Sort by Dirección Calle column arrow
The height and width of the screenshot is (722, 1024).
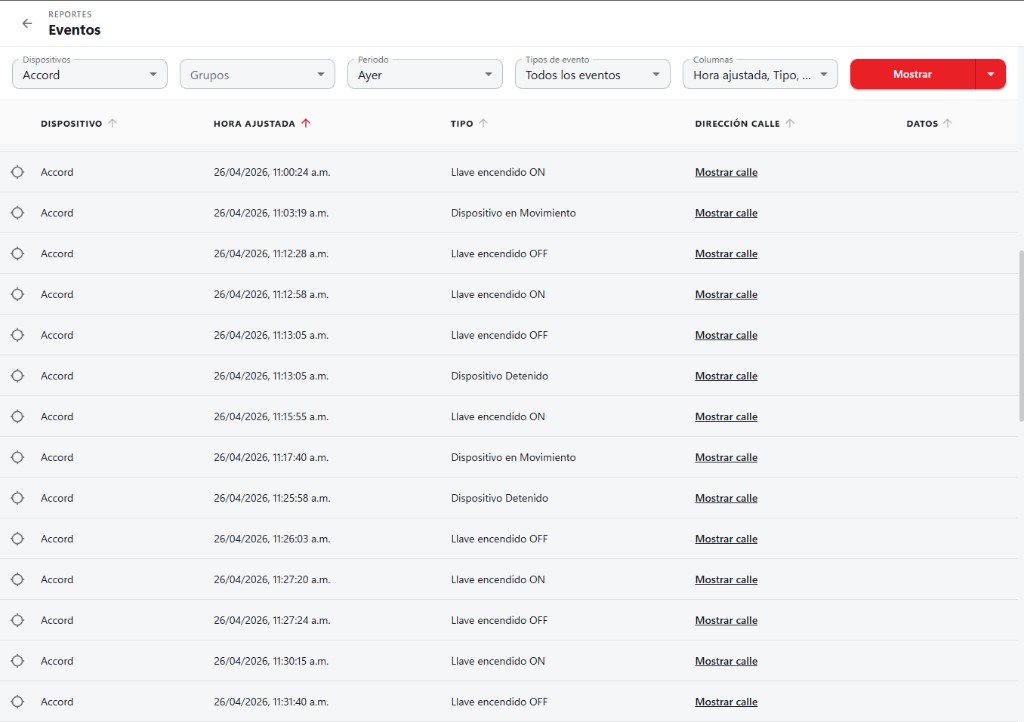790,123
